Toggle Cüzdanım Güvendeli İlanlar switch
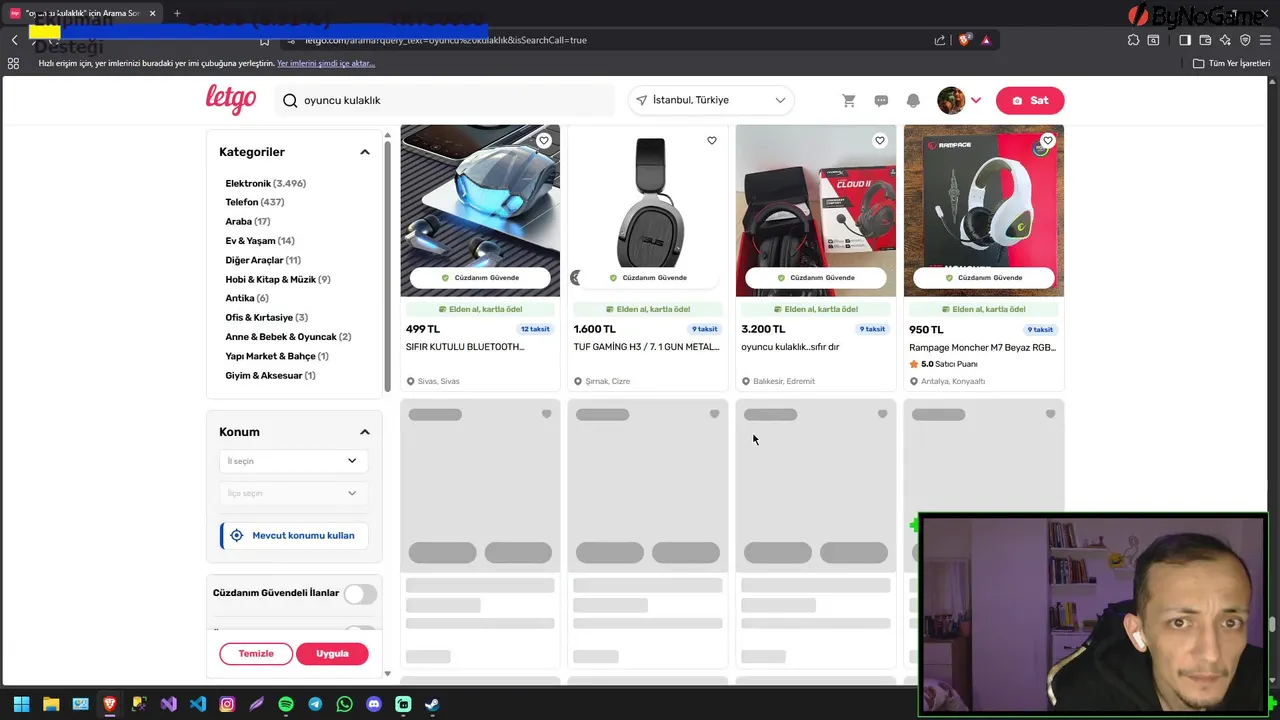 pyautogui.click(x=360, y=594)
